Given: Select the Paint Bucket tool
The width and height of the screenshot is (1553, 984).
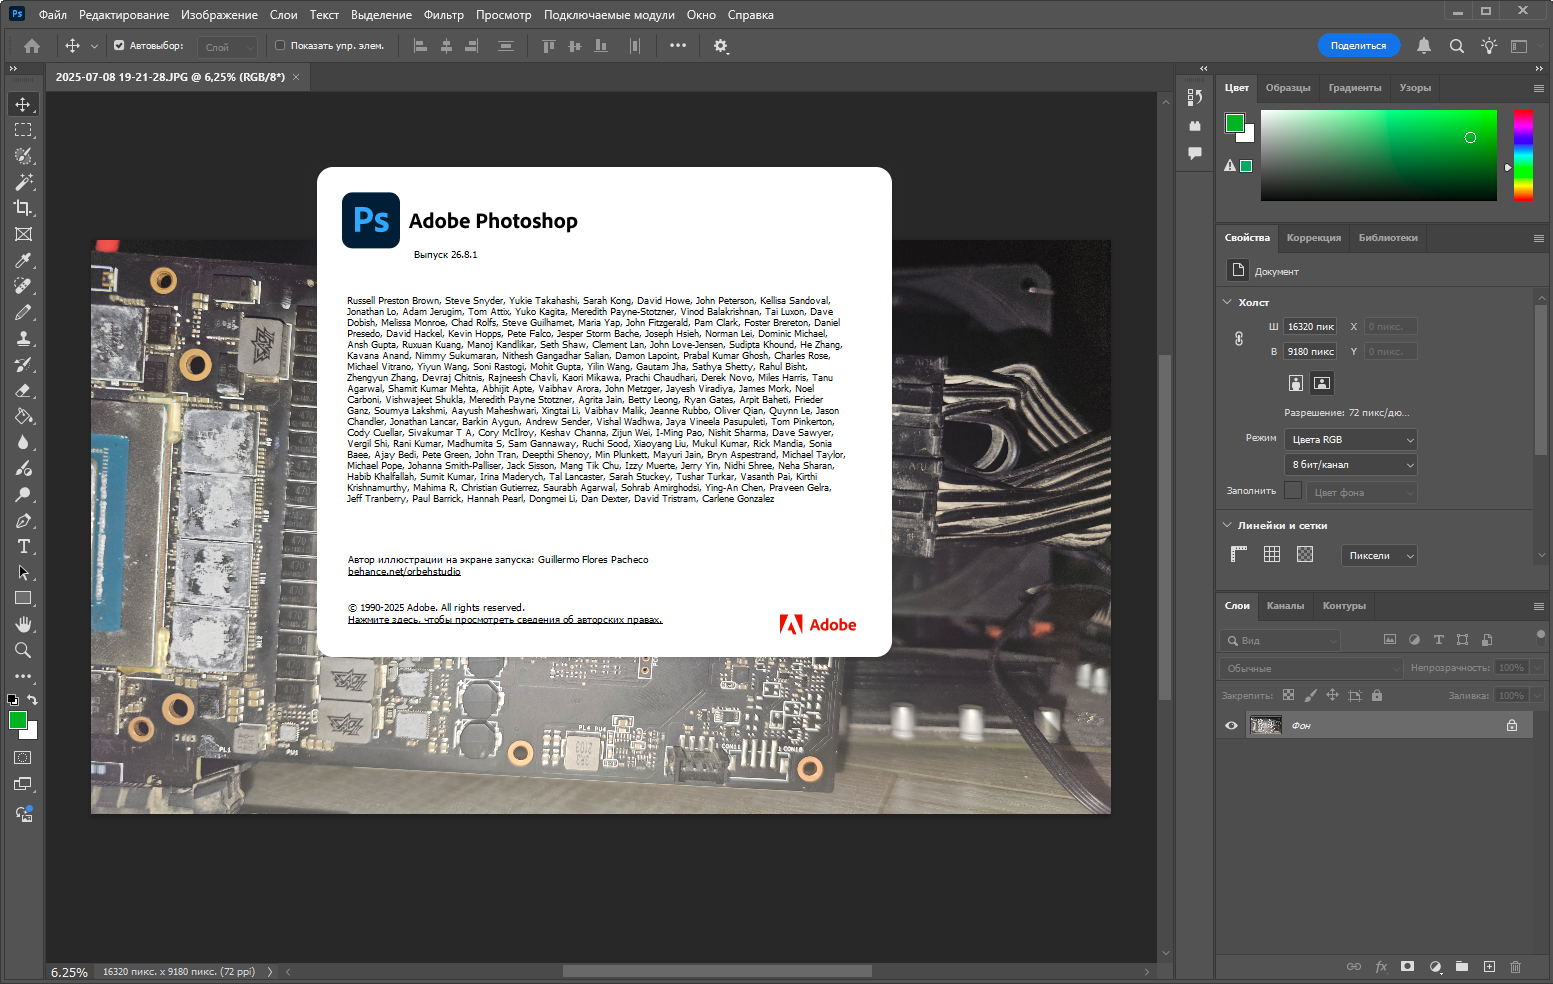Looking at the screenshot, I should click(23, 416).
